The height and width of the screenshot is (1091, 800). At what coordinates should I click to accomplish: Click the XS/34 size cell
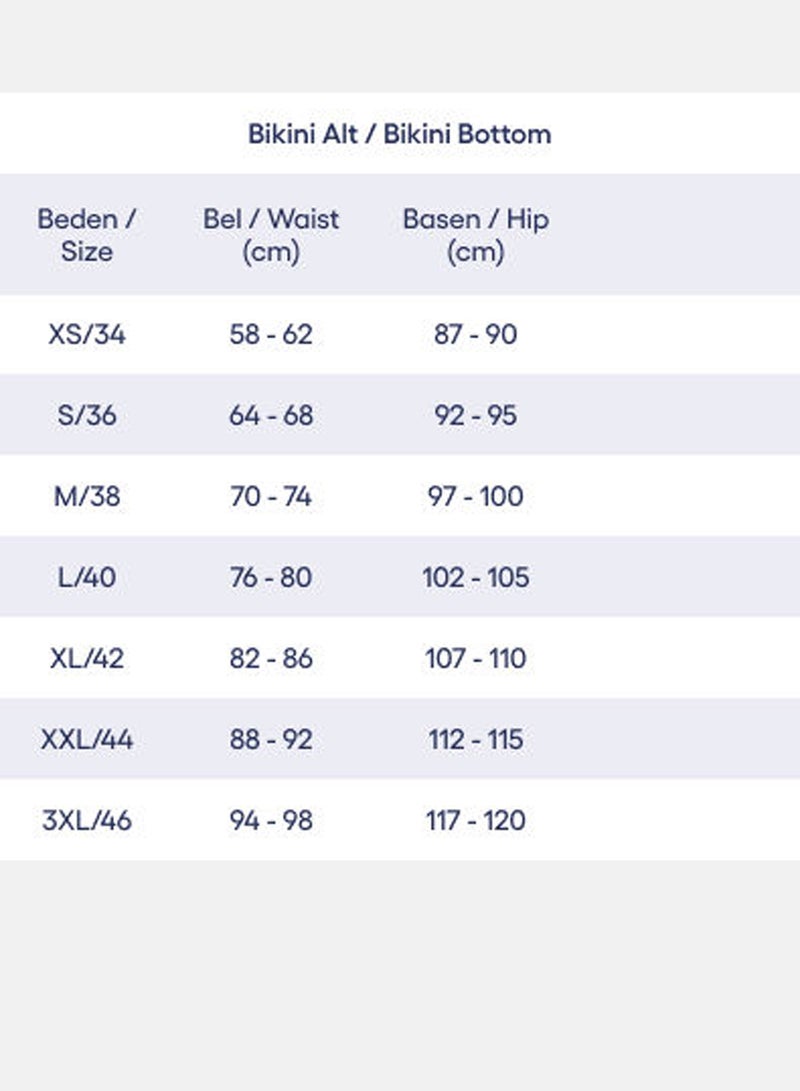[87, 335]
